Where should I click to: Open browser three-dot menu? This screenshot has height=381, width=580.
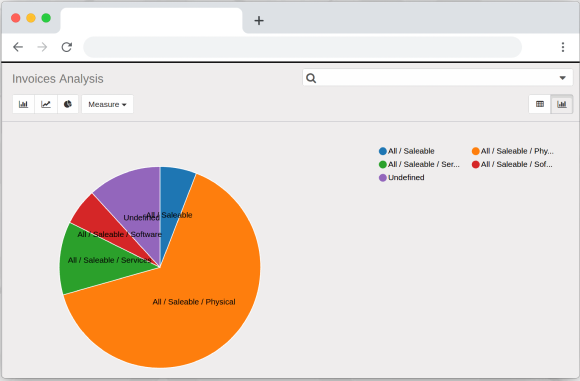click(x=563, y=47)
